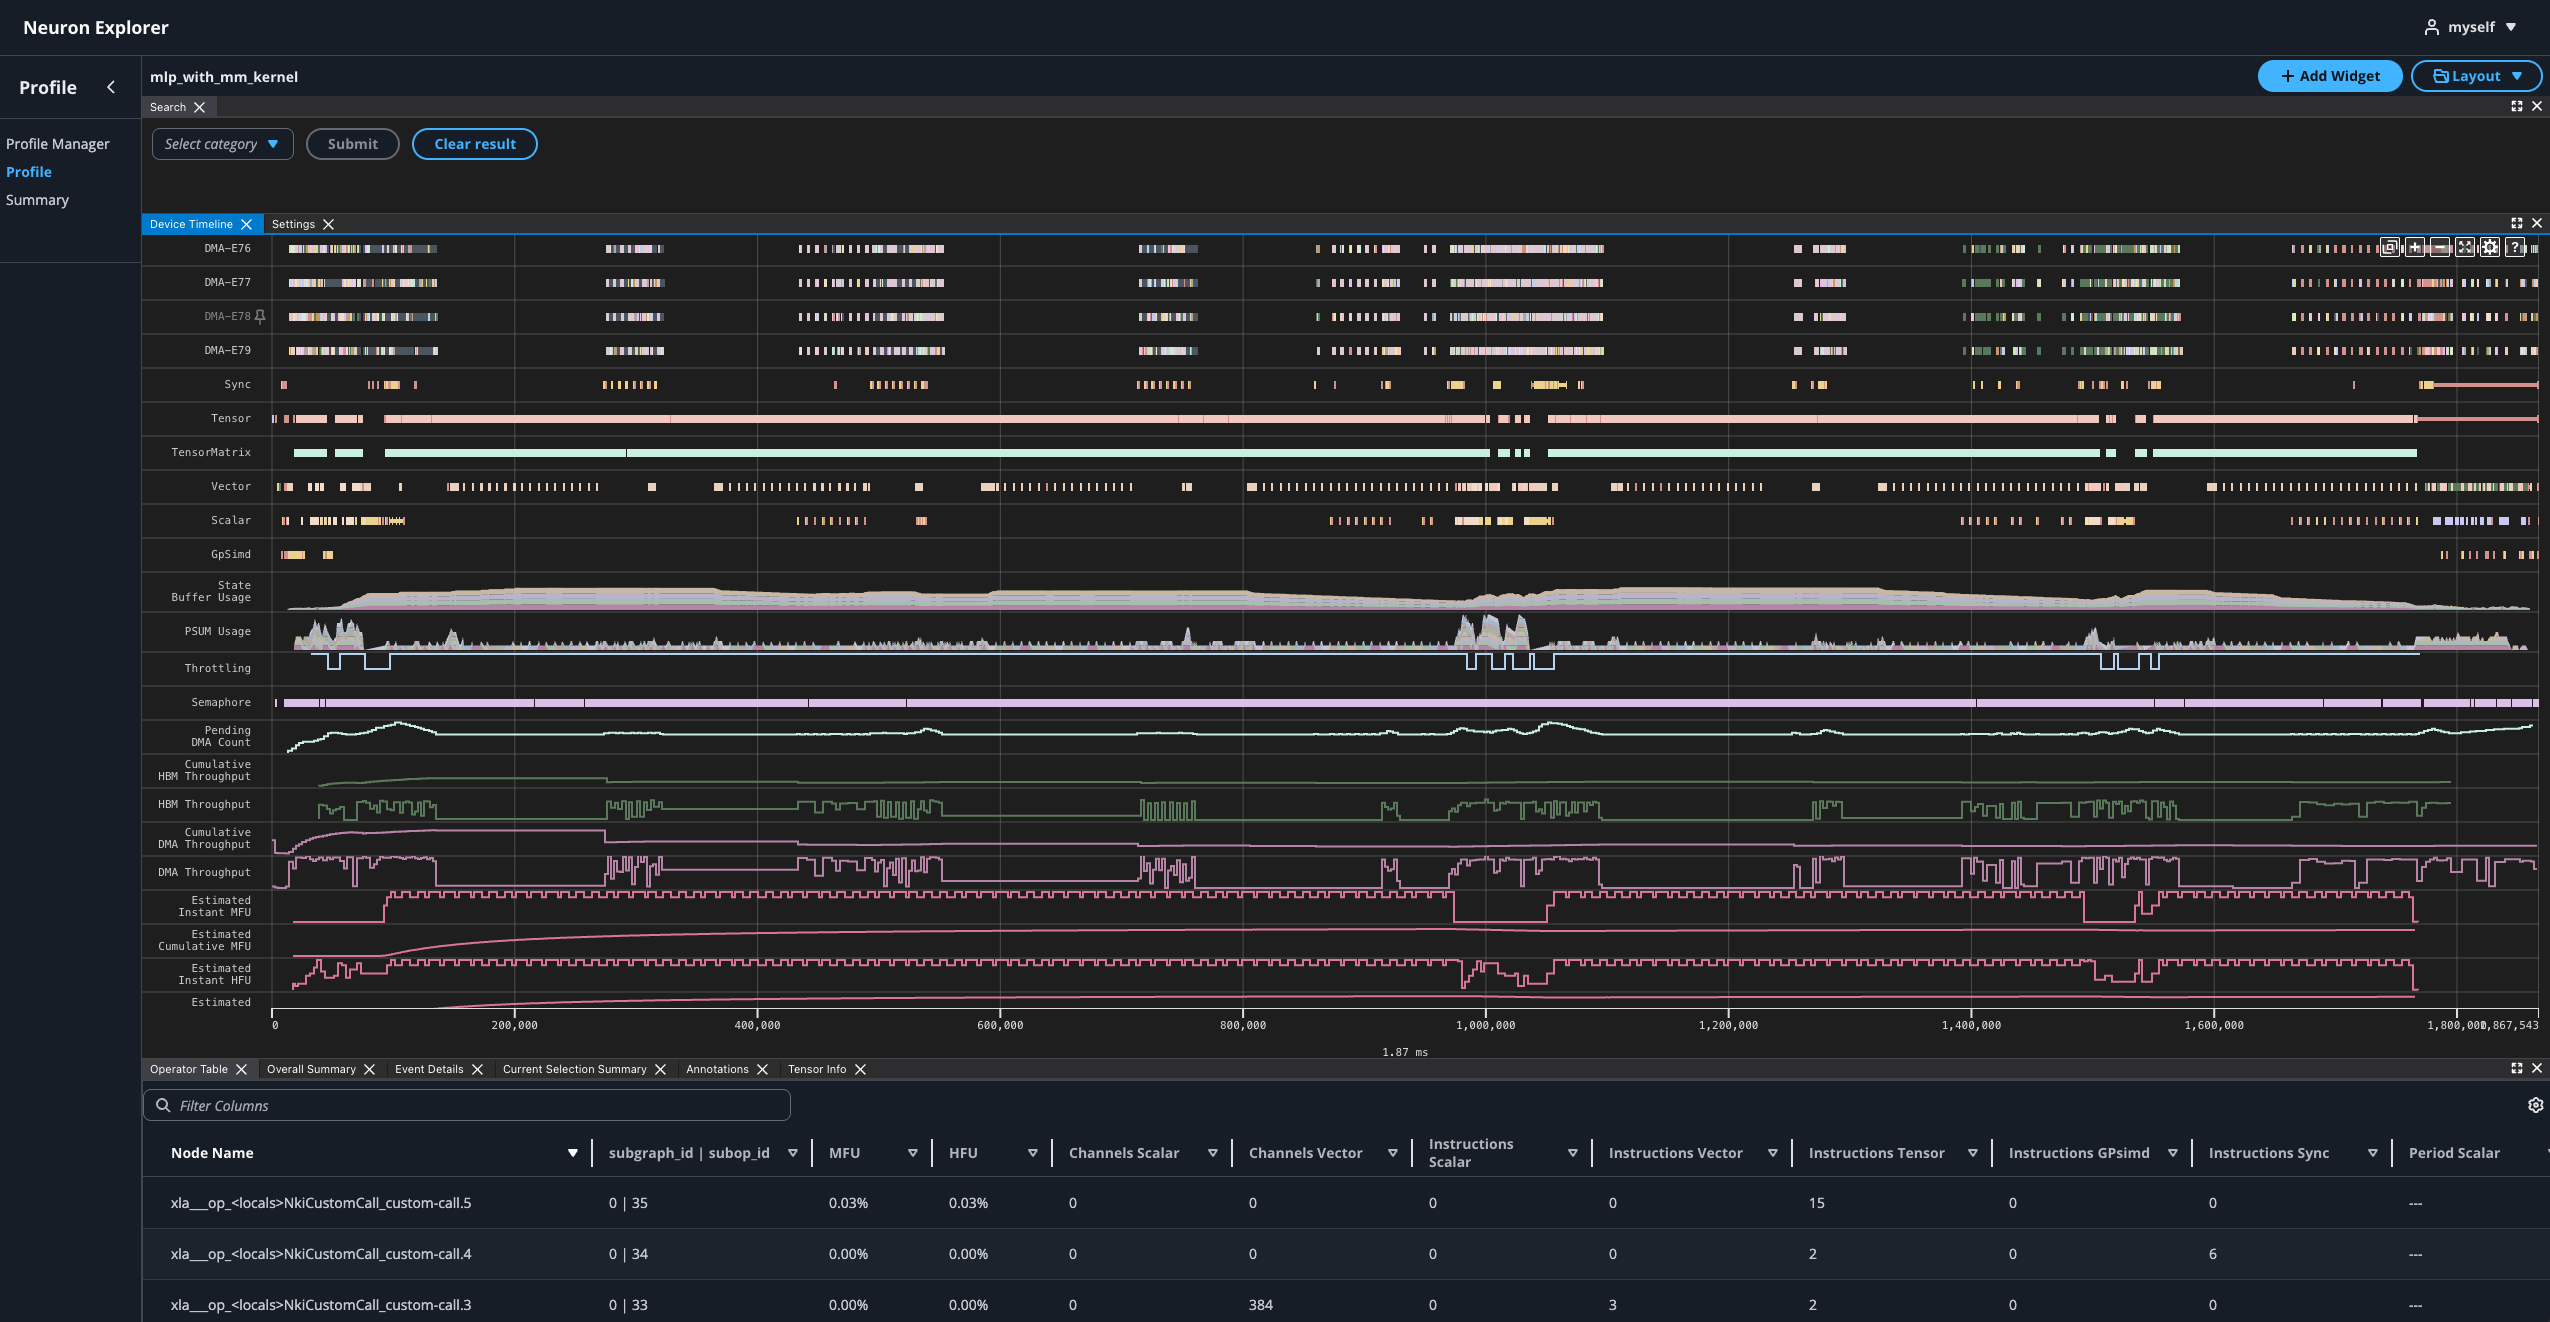Close the Operator Table tab
The height and width of the screenshot is (1322, 2550).
point(241,1069)
